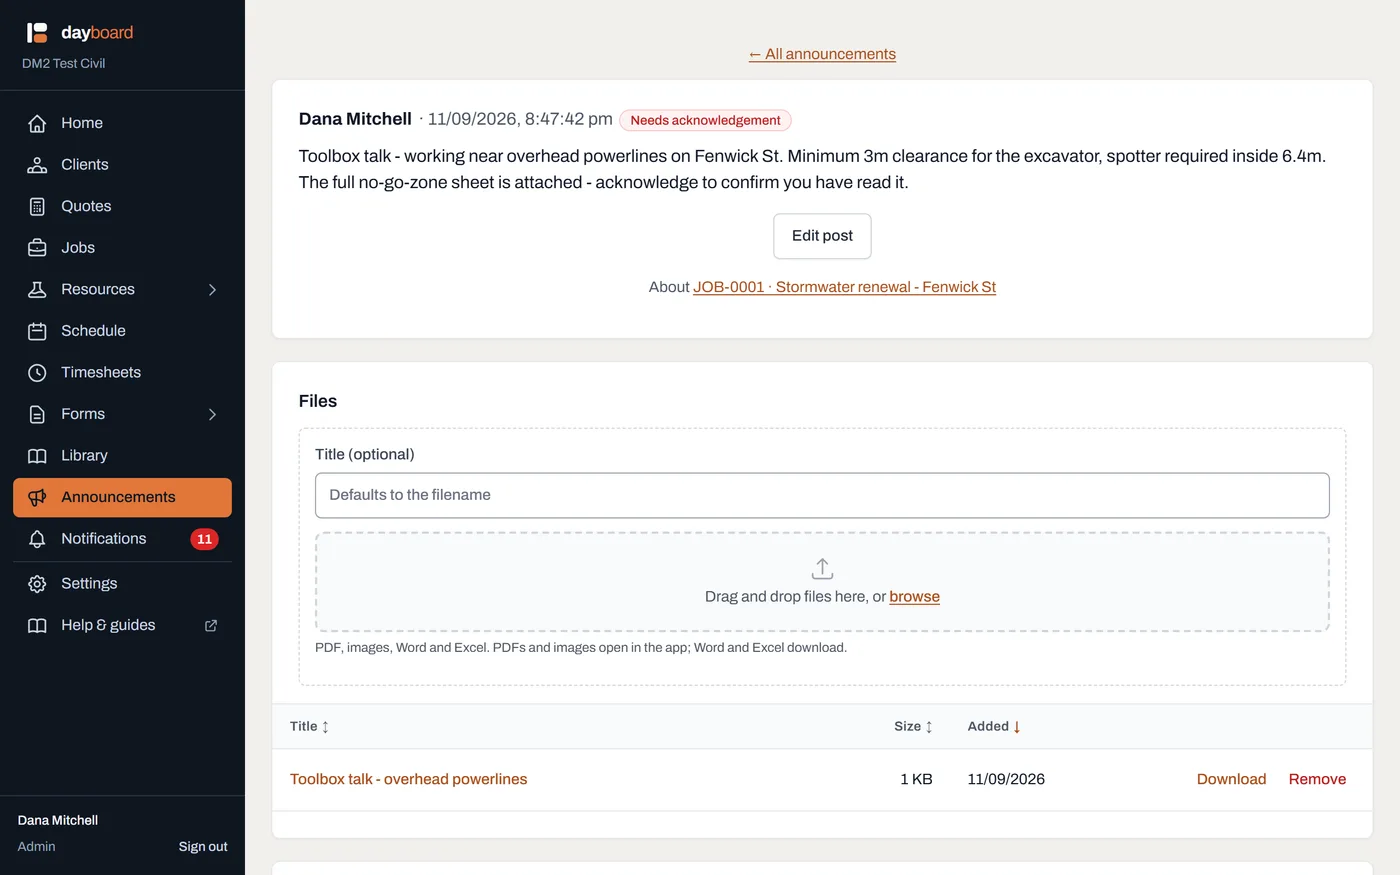Click the Dana Mitchell author name in post
The width and height of the screenshot is (1400, 875).
pos(355,119)
